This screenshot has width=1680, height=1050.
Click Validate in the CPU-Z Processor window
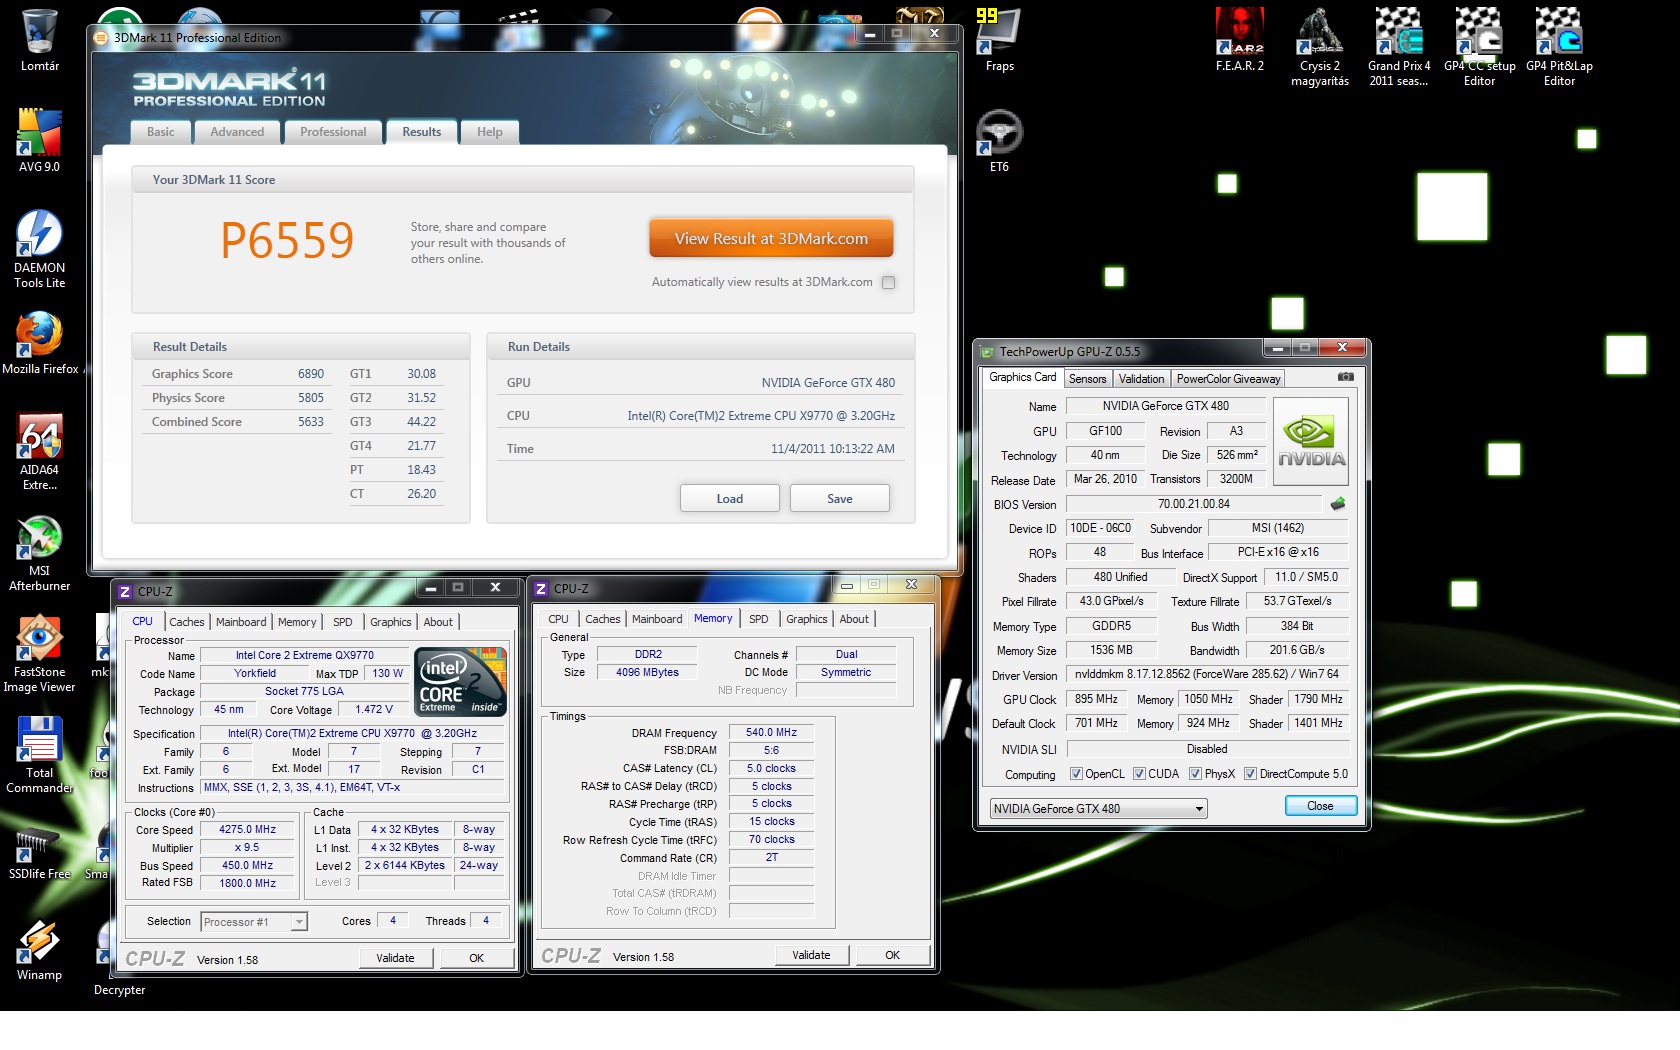pos(395,958)
